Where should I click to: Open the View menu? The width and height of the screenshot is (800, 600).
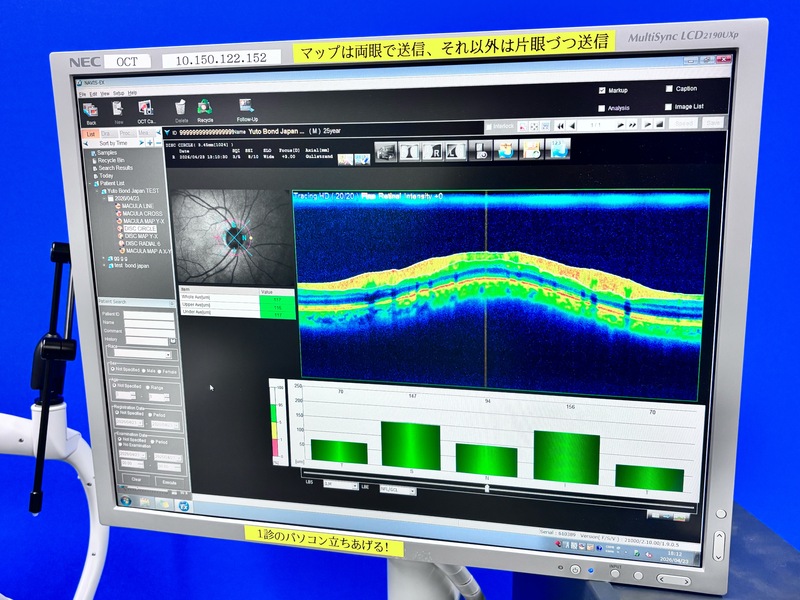104,93
